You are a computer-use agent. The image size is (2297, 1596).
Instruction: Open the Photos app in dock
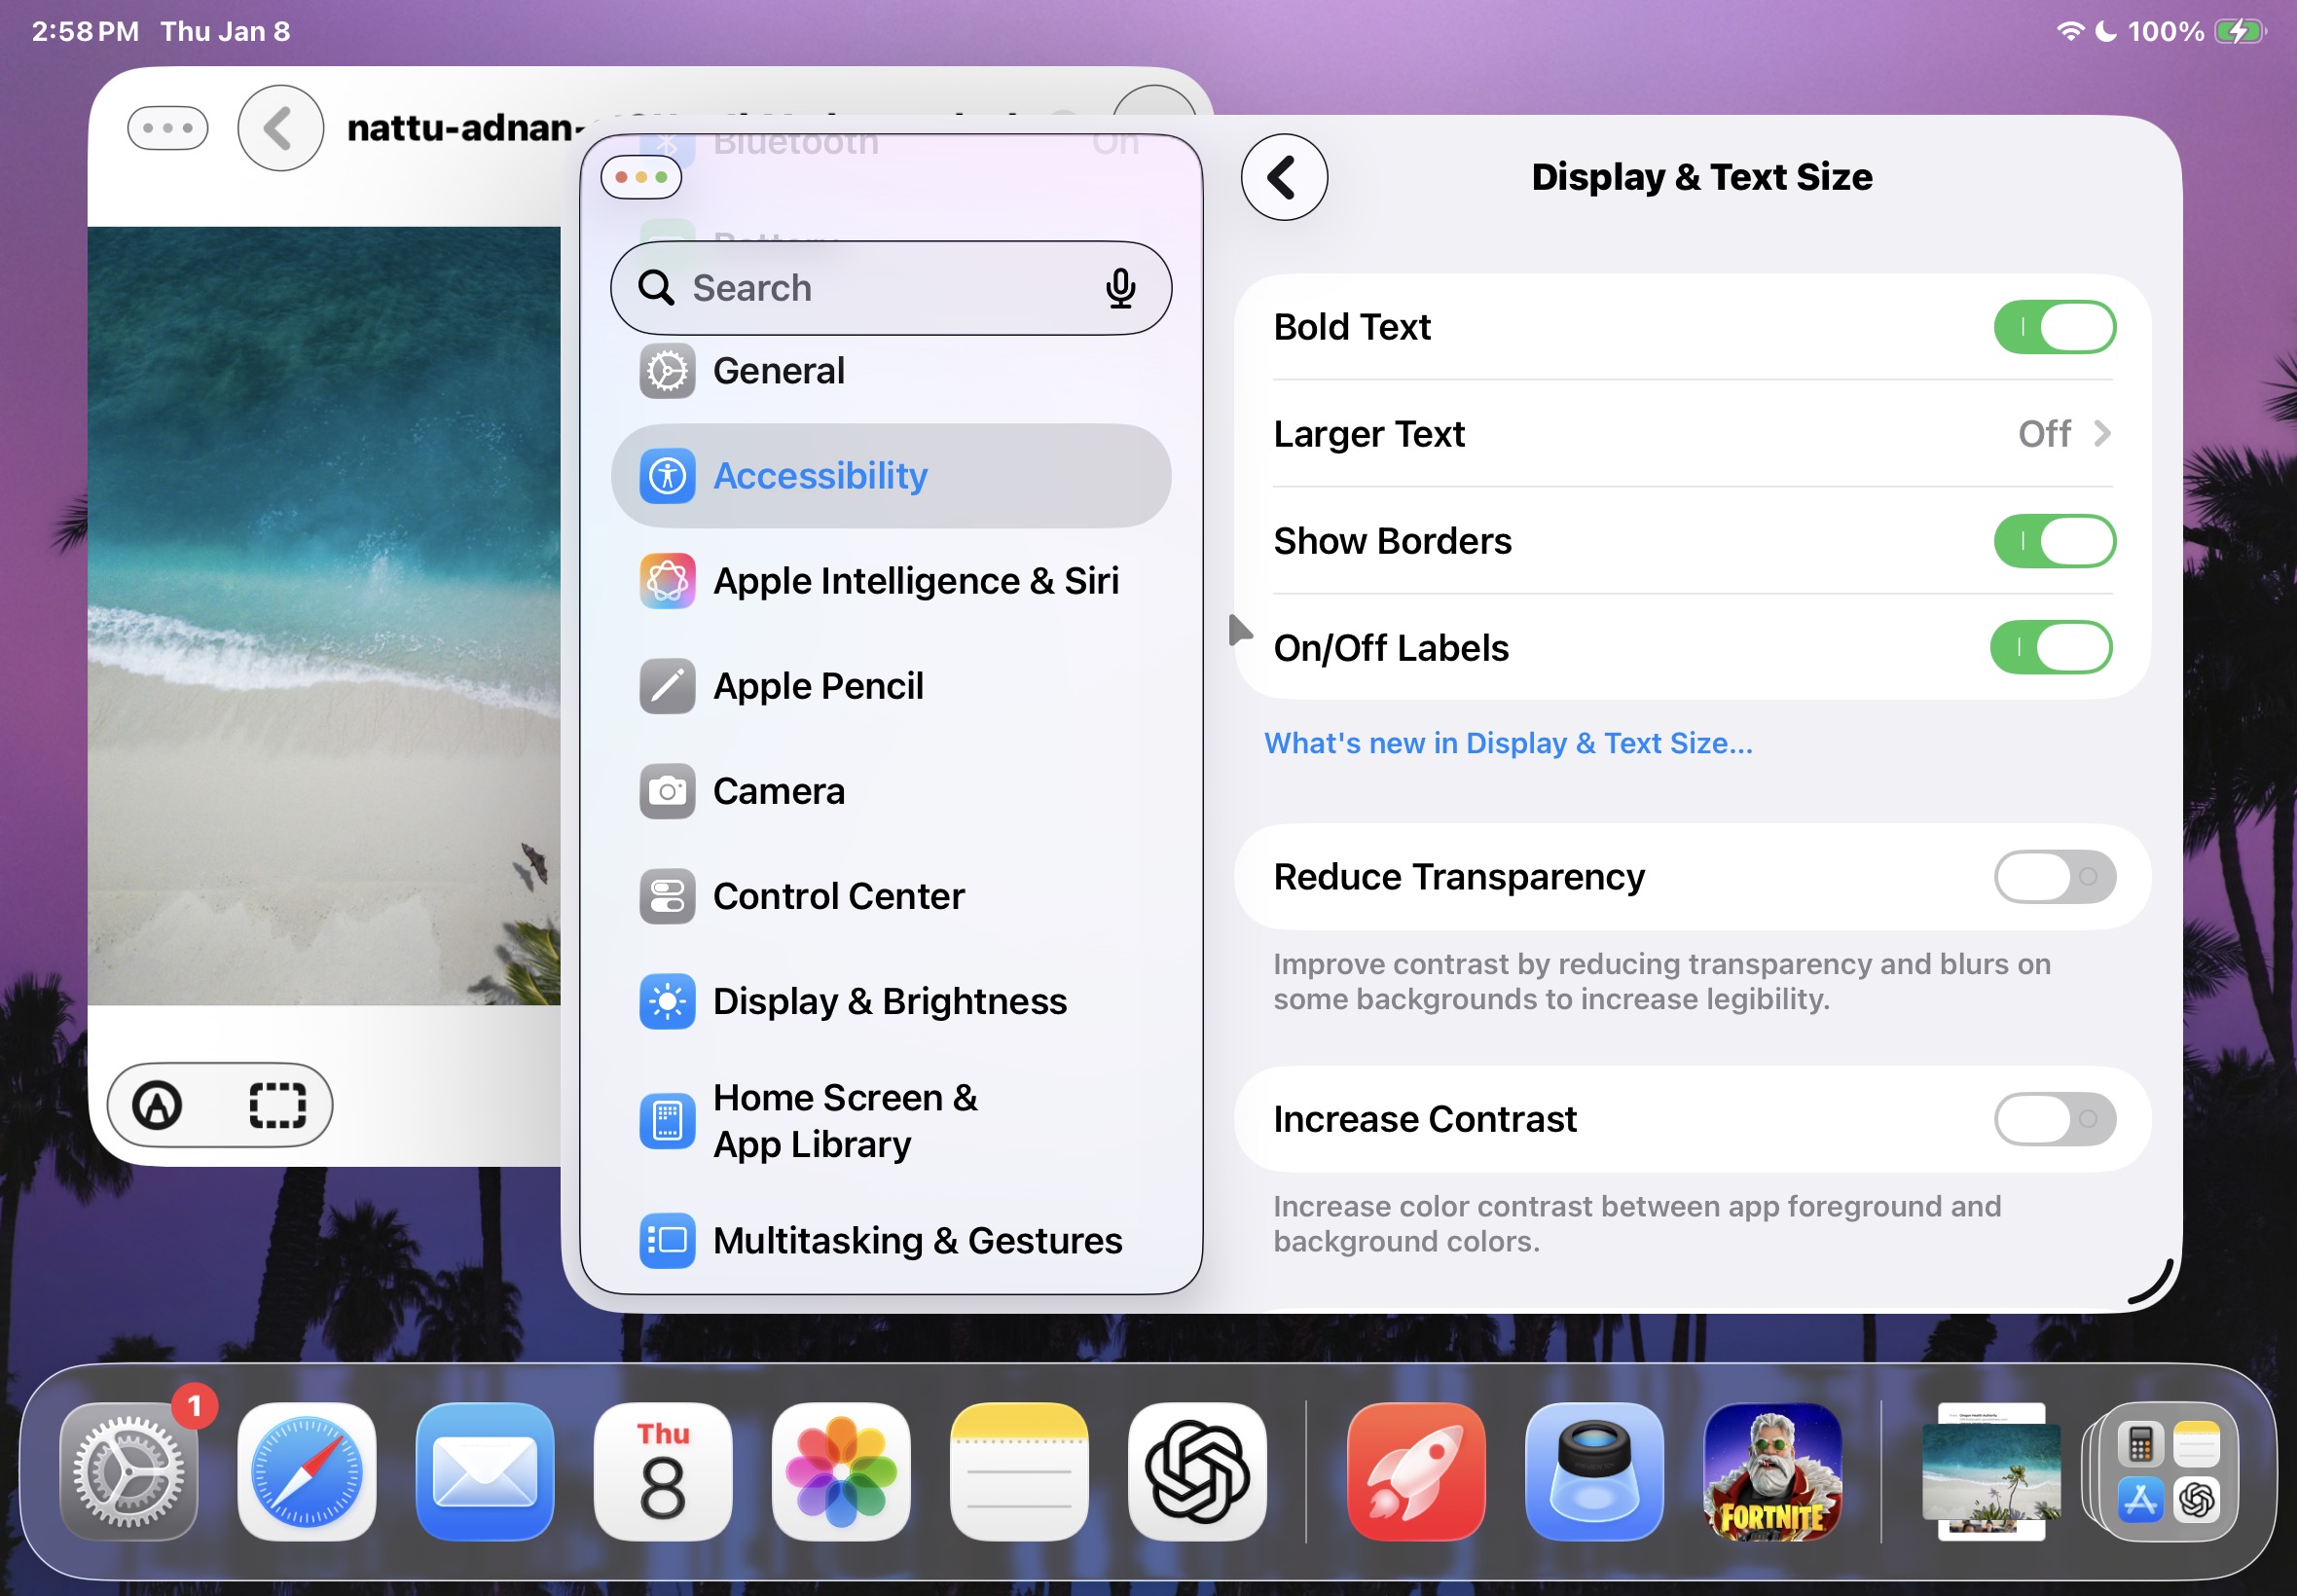[840, 1471]
